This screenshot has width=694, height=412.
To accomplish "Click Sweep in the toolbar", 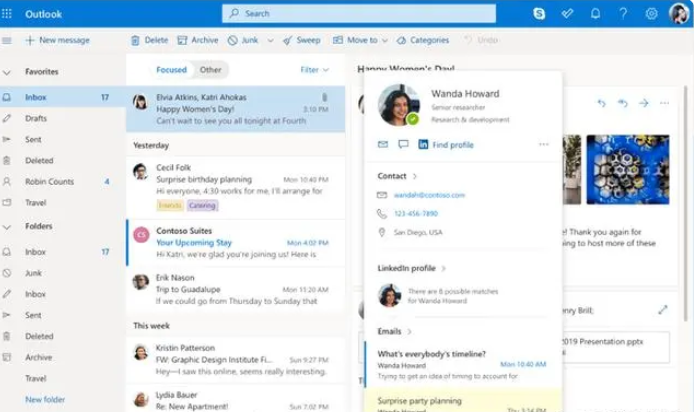I will point(301,40).
